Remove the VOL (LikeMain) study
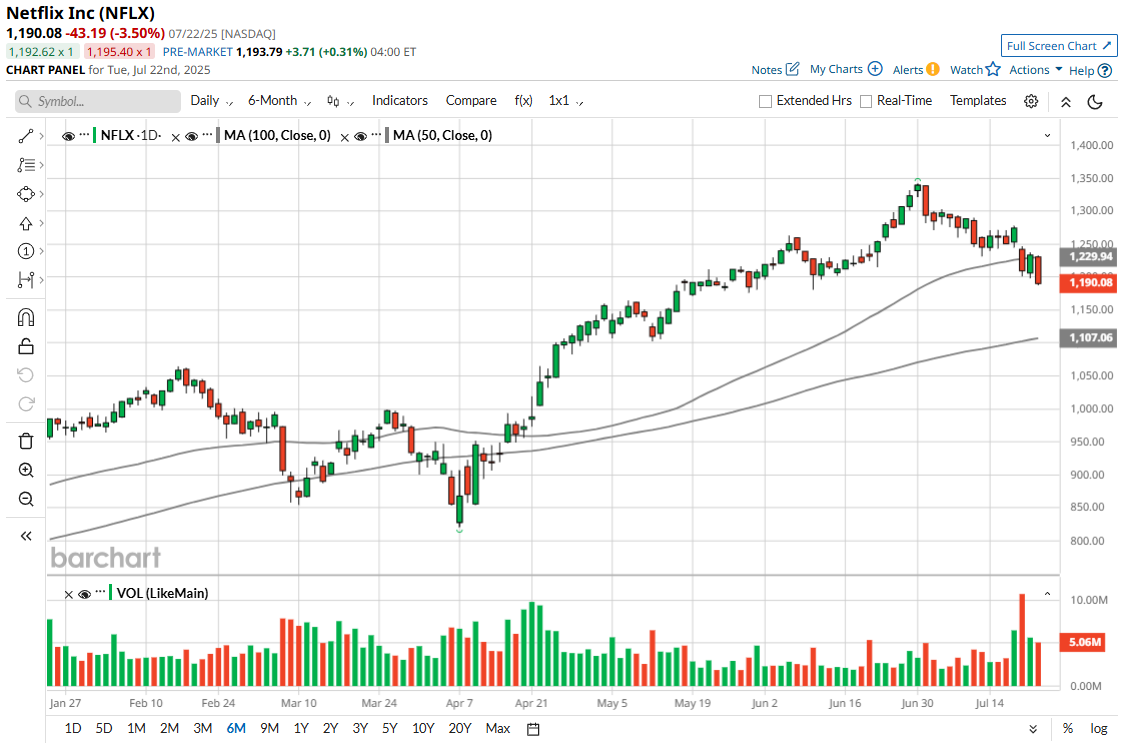 click(69, 594)
